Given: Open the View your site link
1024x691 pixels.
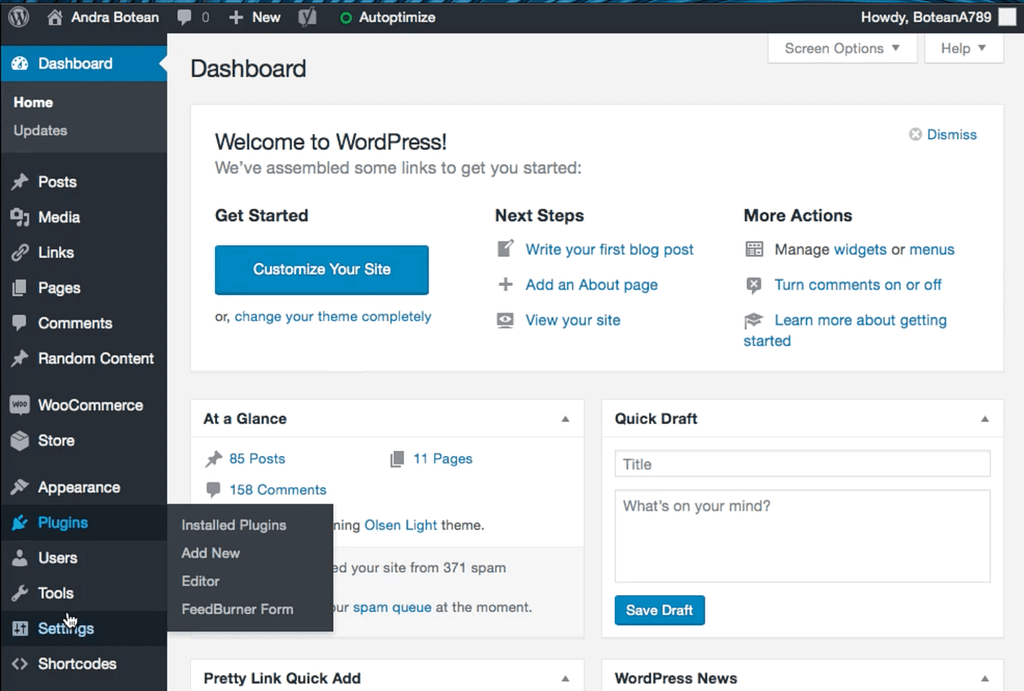Looking at the screenshot, I should pyautogui.click(x=573, y=320).
